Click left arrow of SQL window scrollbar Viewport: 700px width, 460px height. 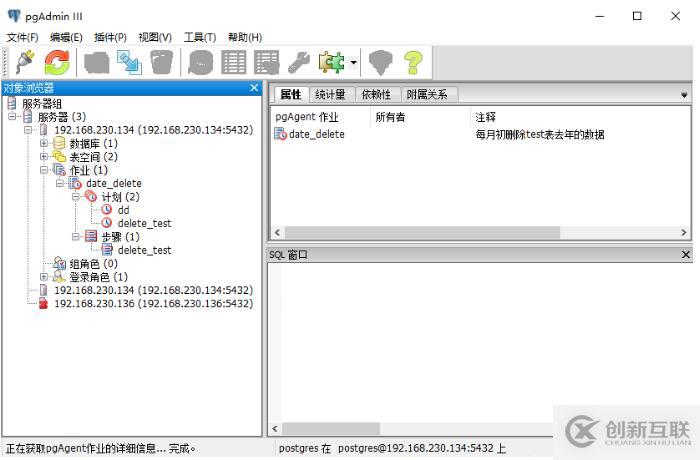point(275,429)
